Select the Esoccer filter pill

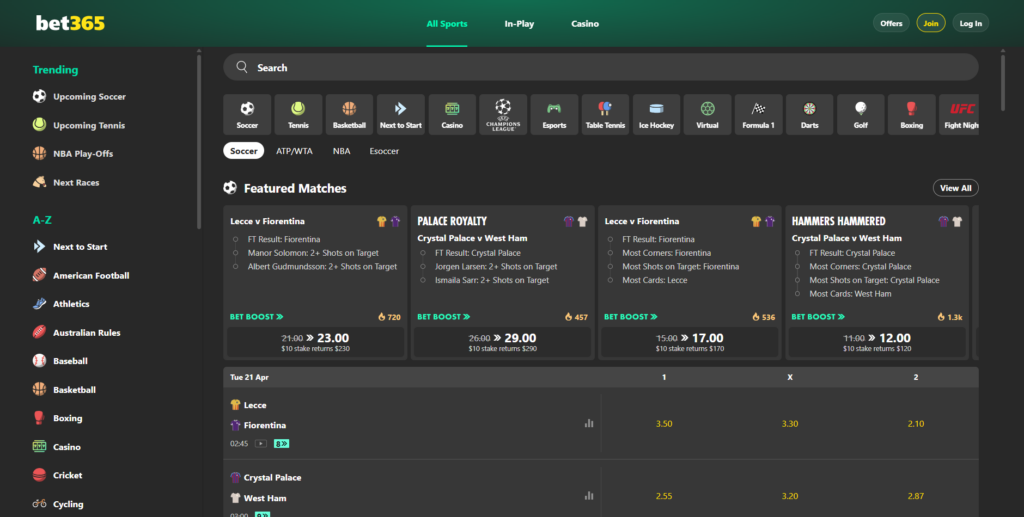tap(384, 151)
